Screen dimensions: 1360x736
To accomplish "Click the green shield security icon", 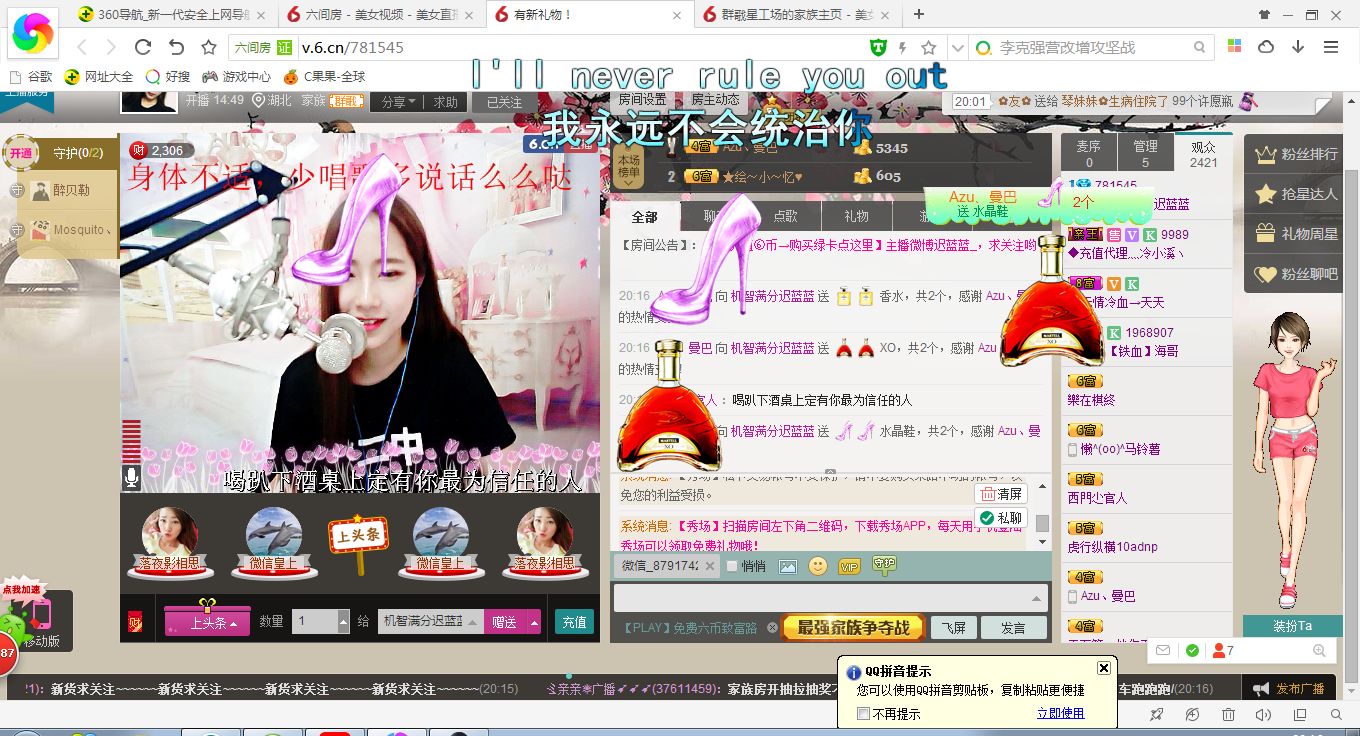I will [878, 47].
